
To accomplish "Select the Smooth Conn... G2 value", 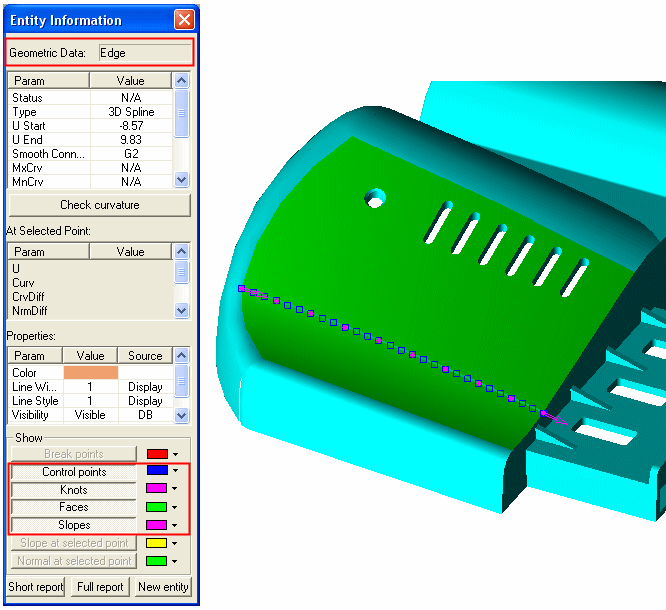I will [131, 154].
